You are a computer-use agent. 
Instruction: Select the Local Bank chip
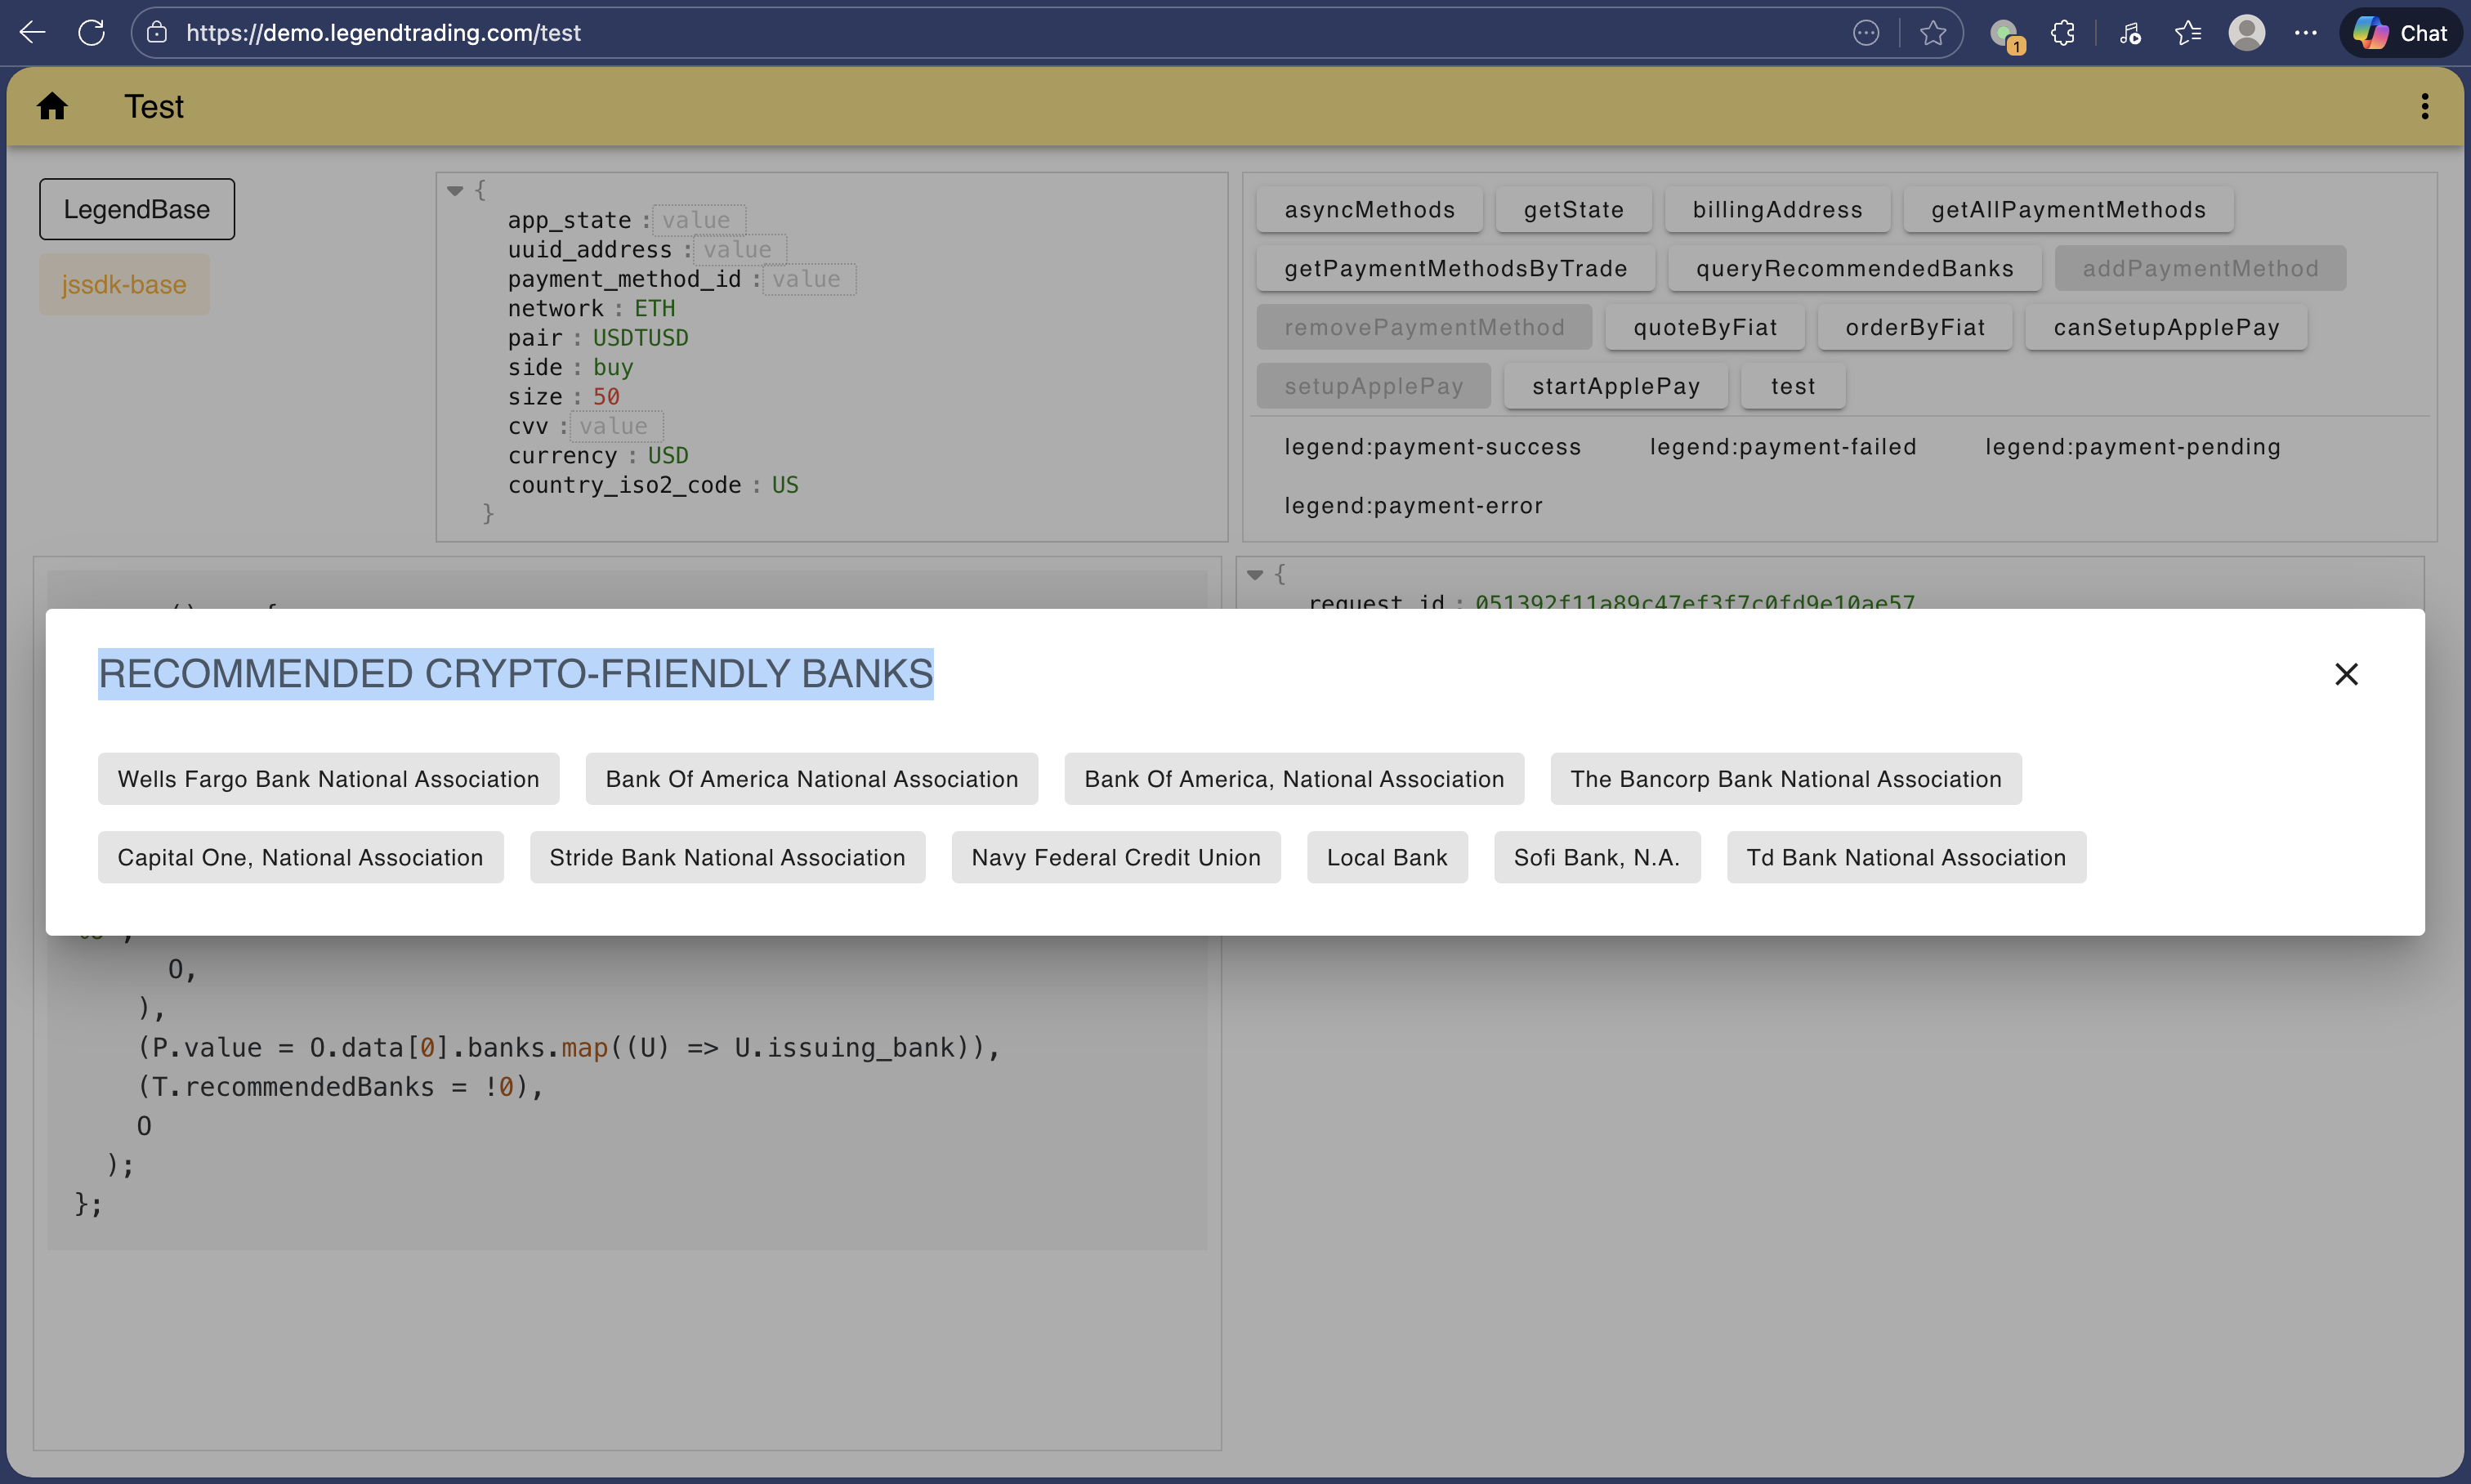(1387, 857)
